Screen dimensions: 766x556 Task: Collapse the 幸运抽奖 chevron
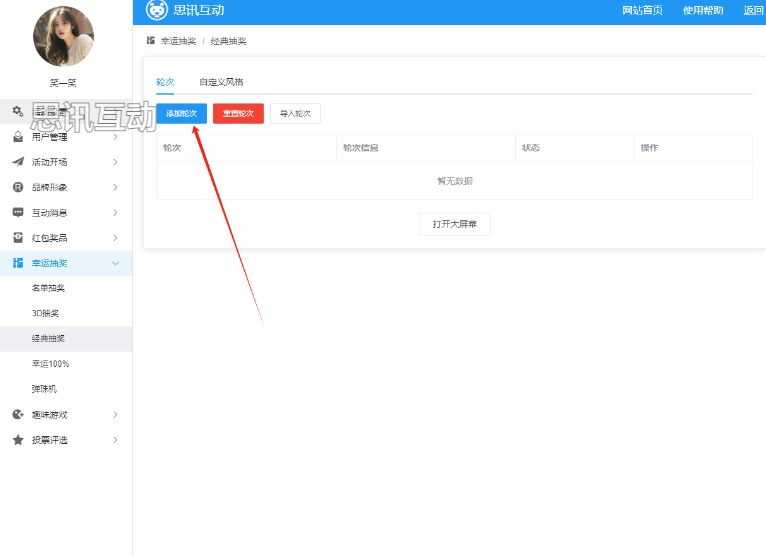click(x=115, y=263)
